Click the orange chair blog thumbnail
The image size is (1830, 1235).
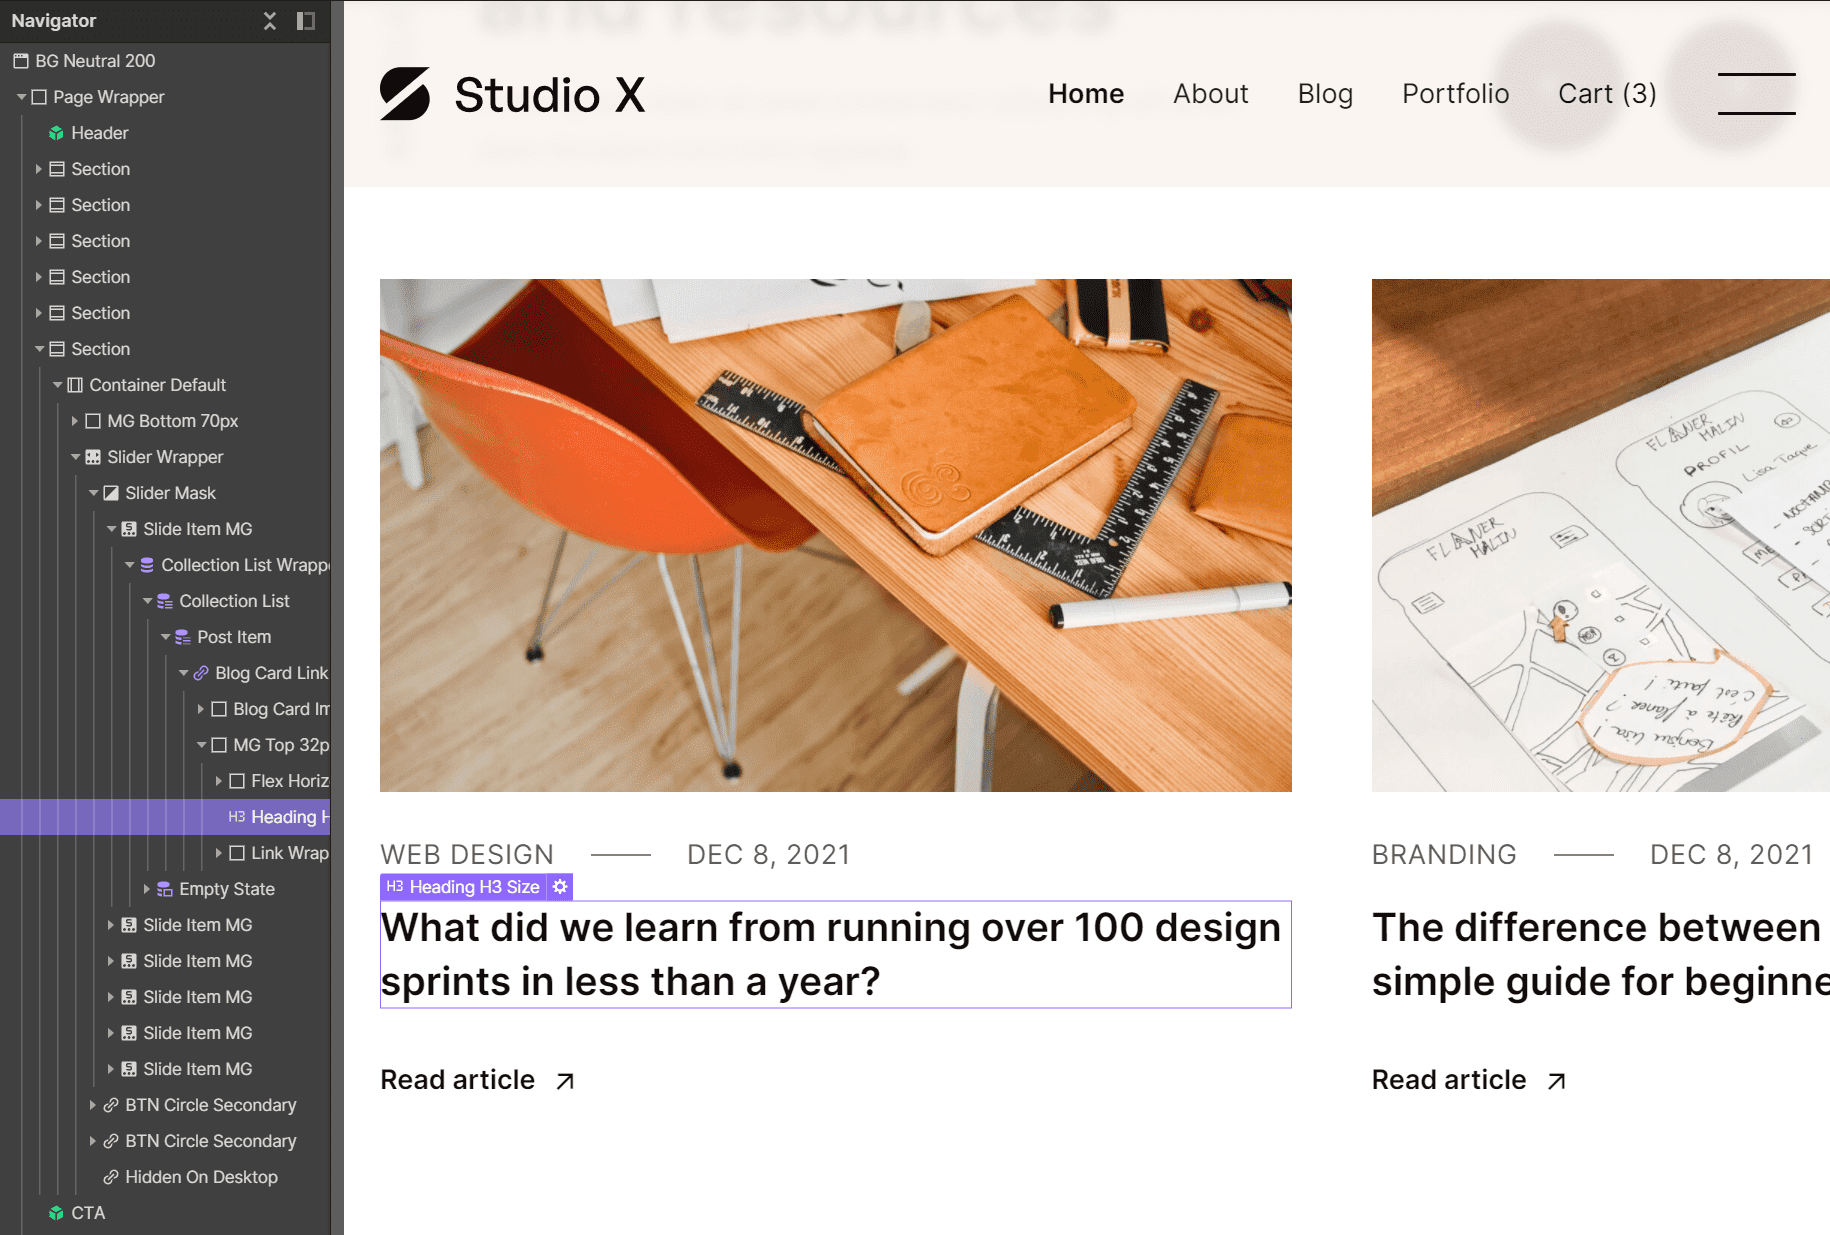click(x=836, y=536)
